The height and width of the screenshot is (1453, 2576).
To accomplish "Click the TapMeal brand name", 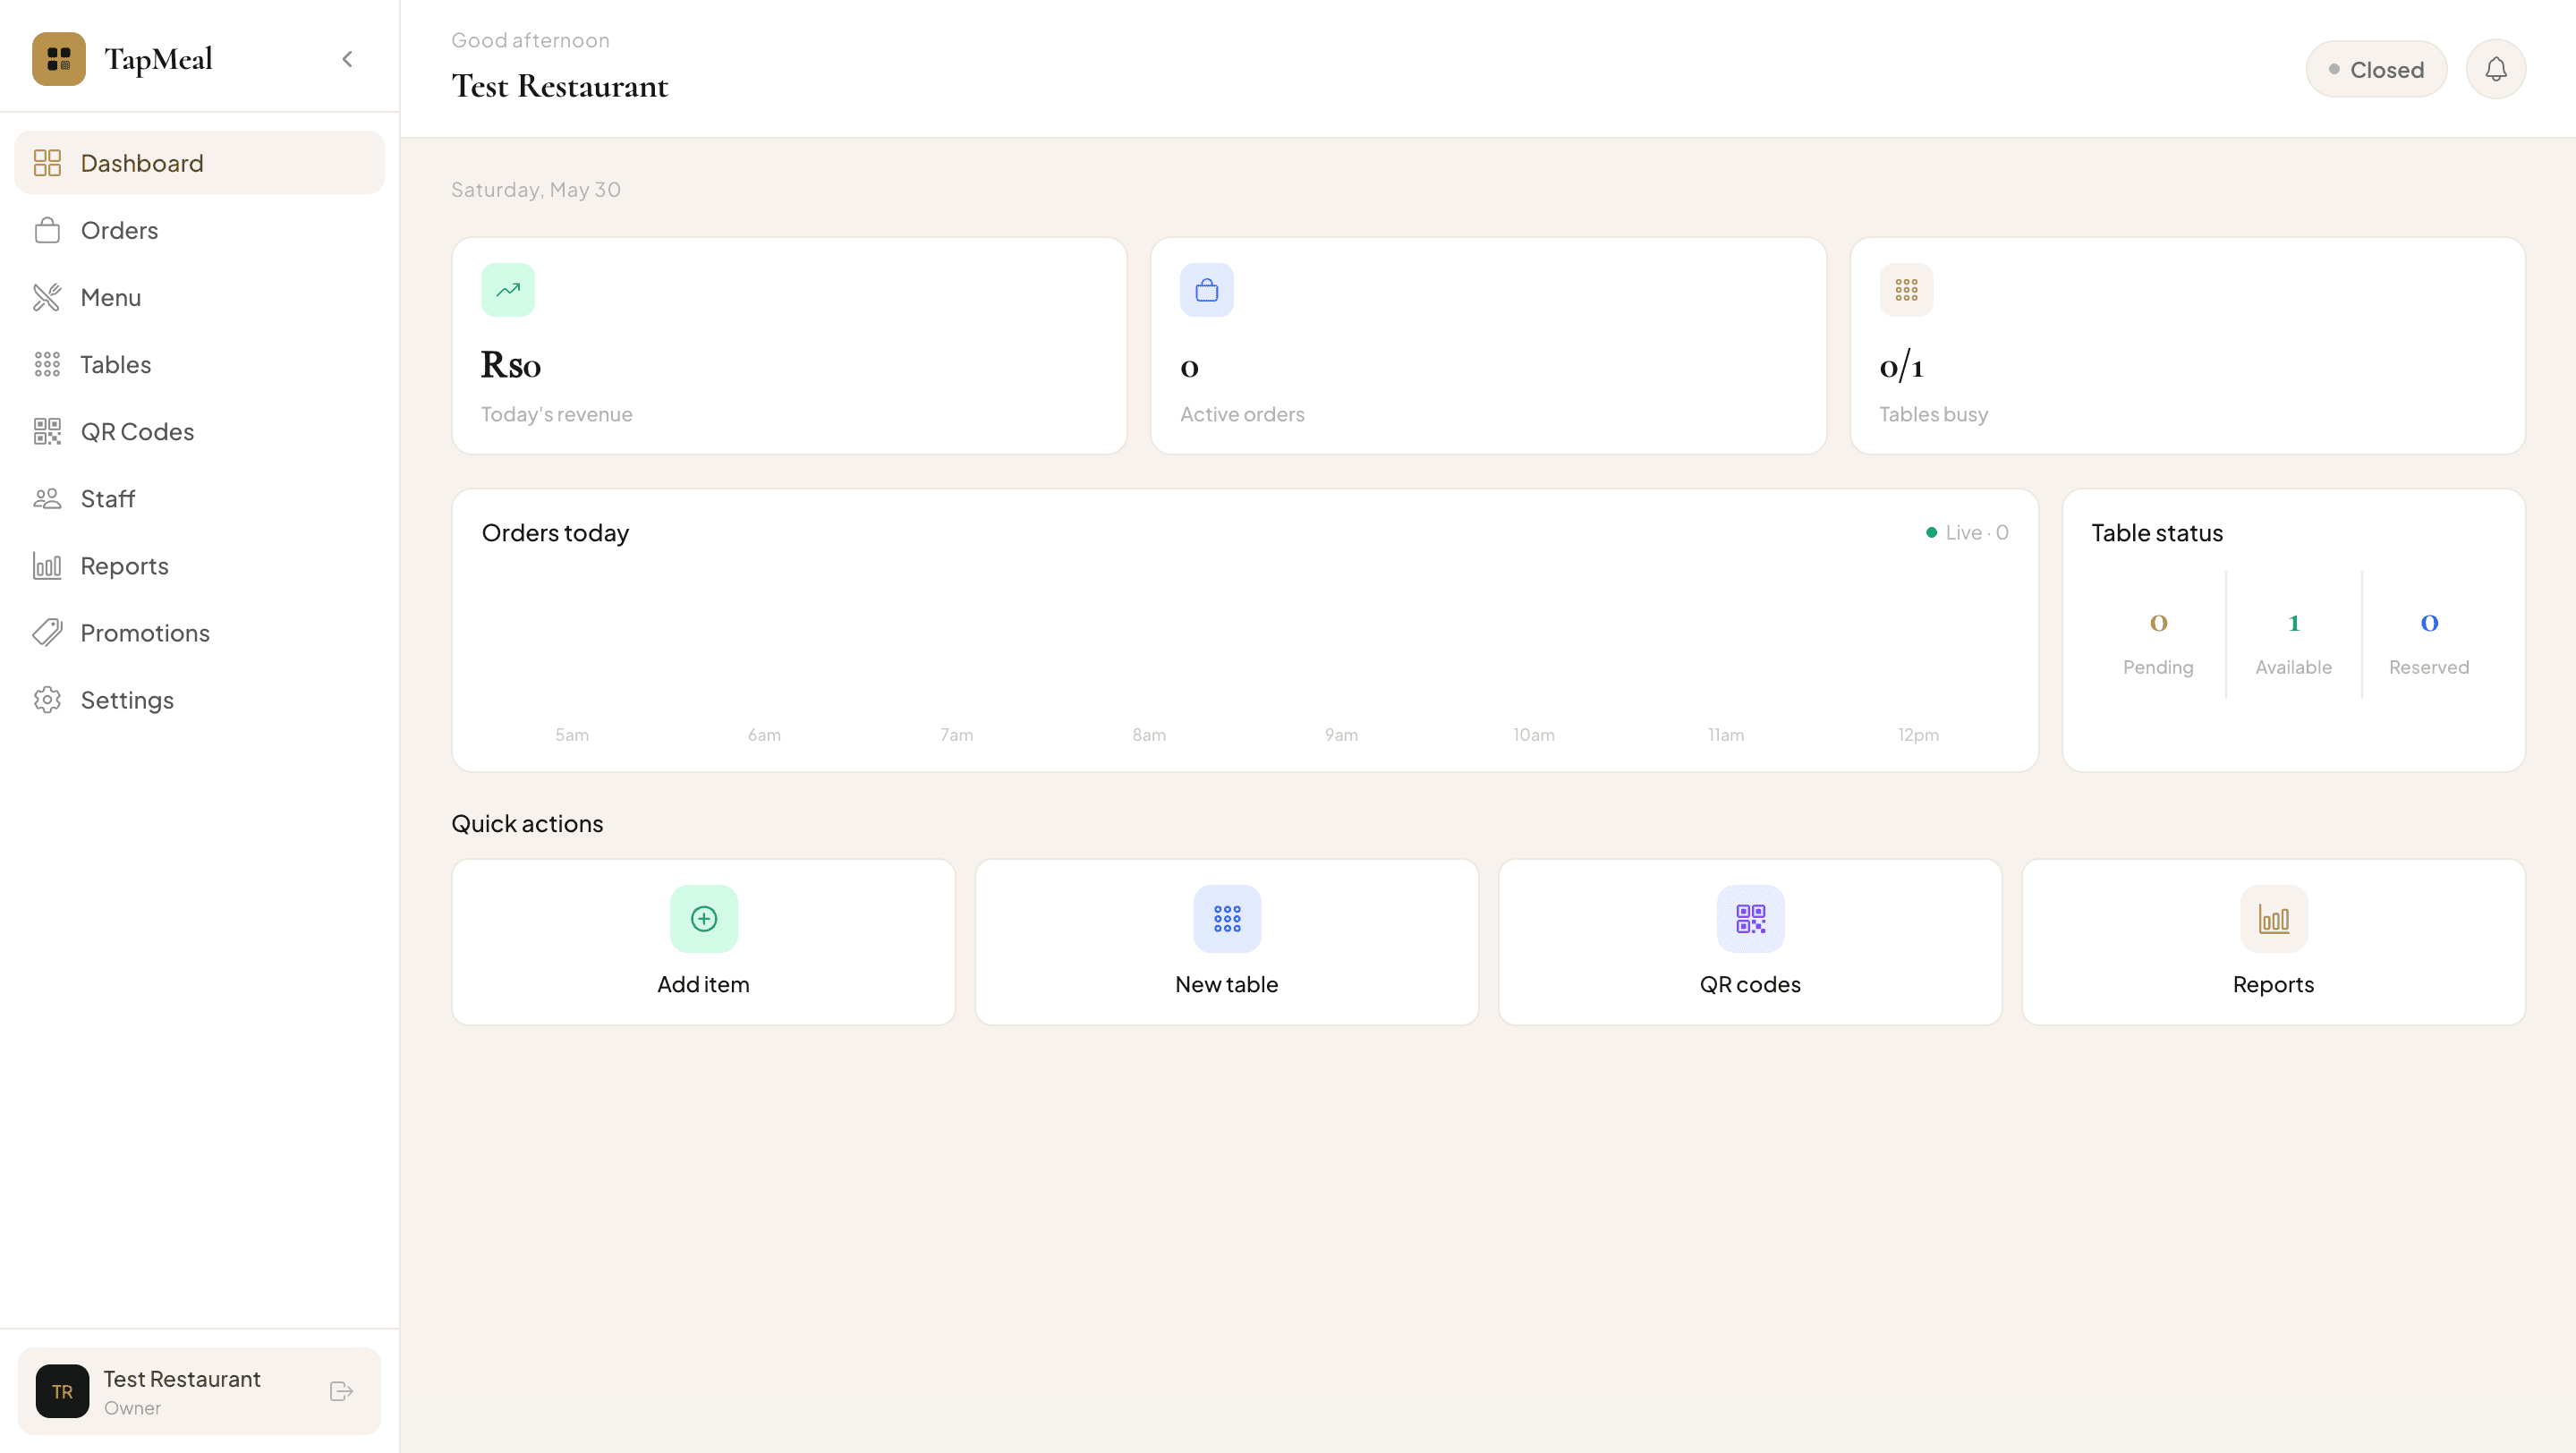I will click(158, 59).
